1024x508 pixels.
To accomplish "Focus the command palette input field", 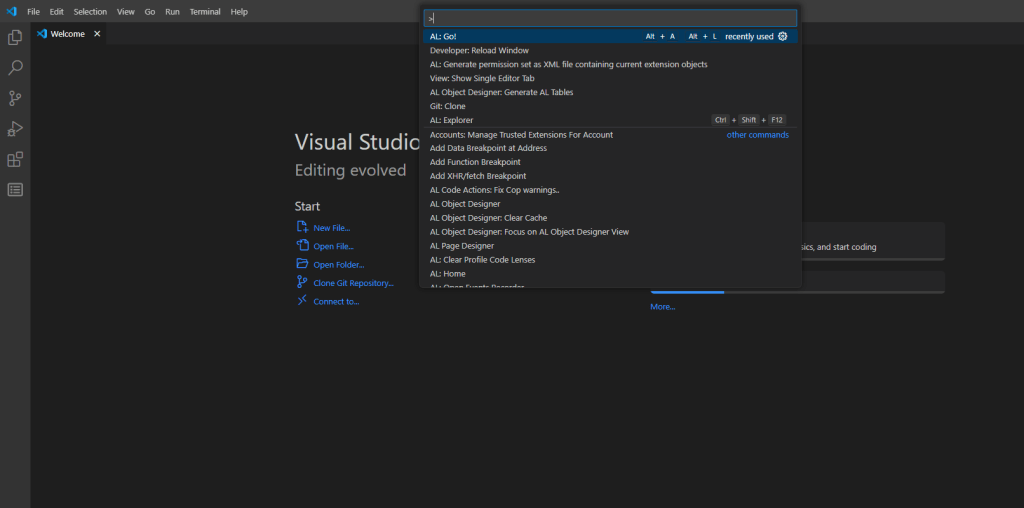I will tap(610, 18).
